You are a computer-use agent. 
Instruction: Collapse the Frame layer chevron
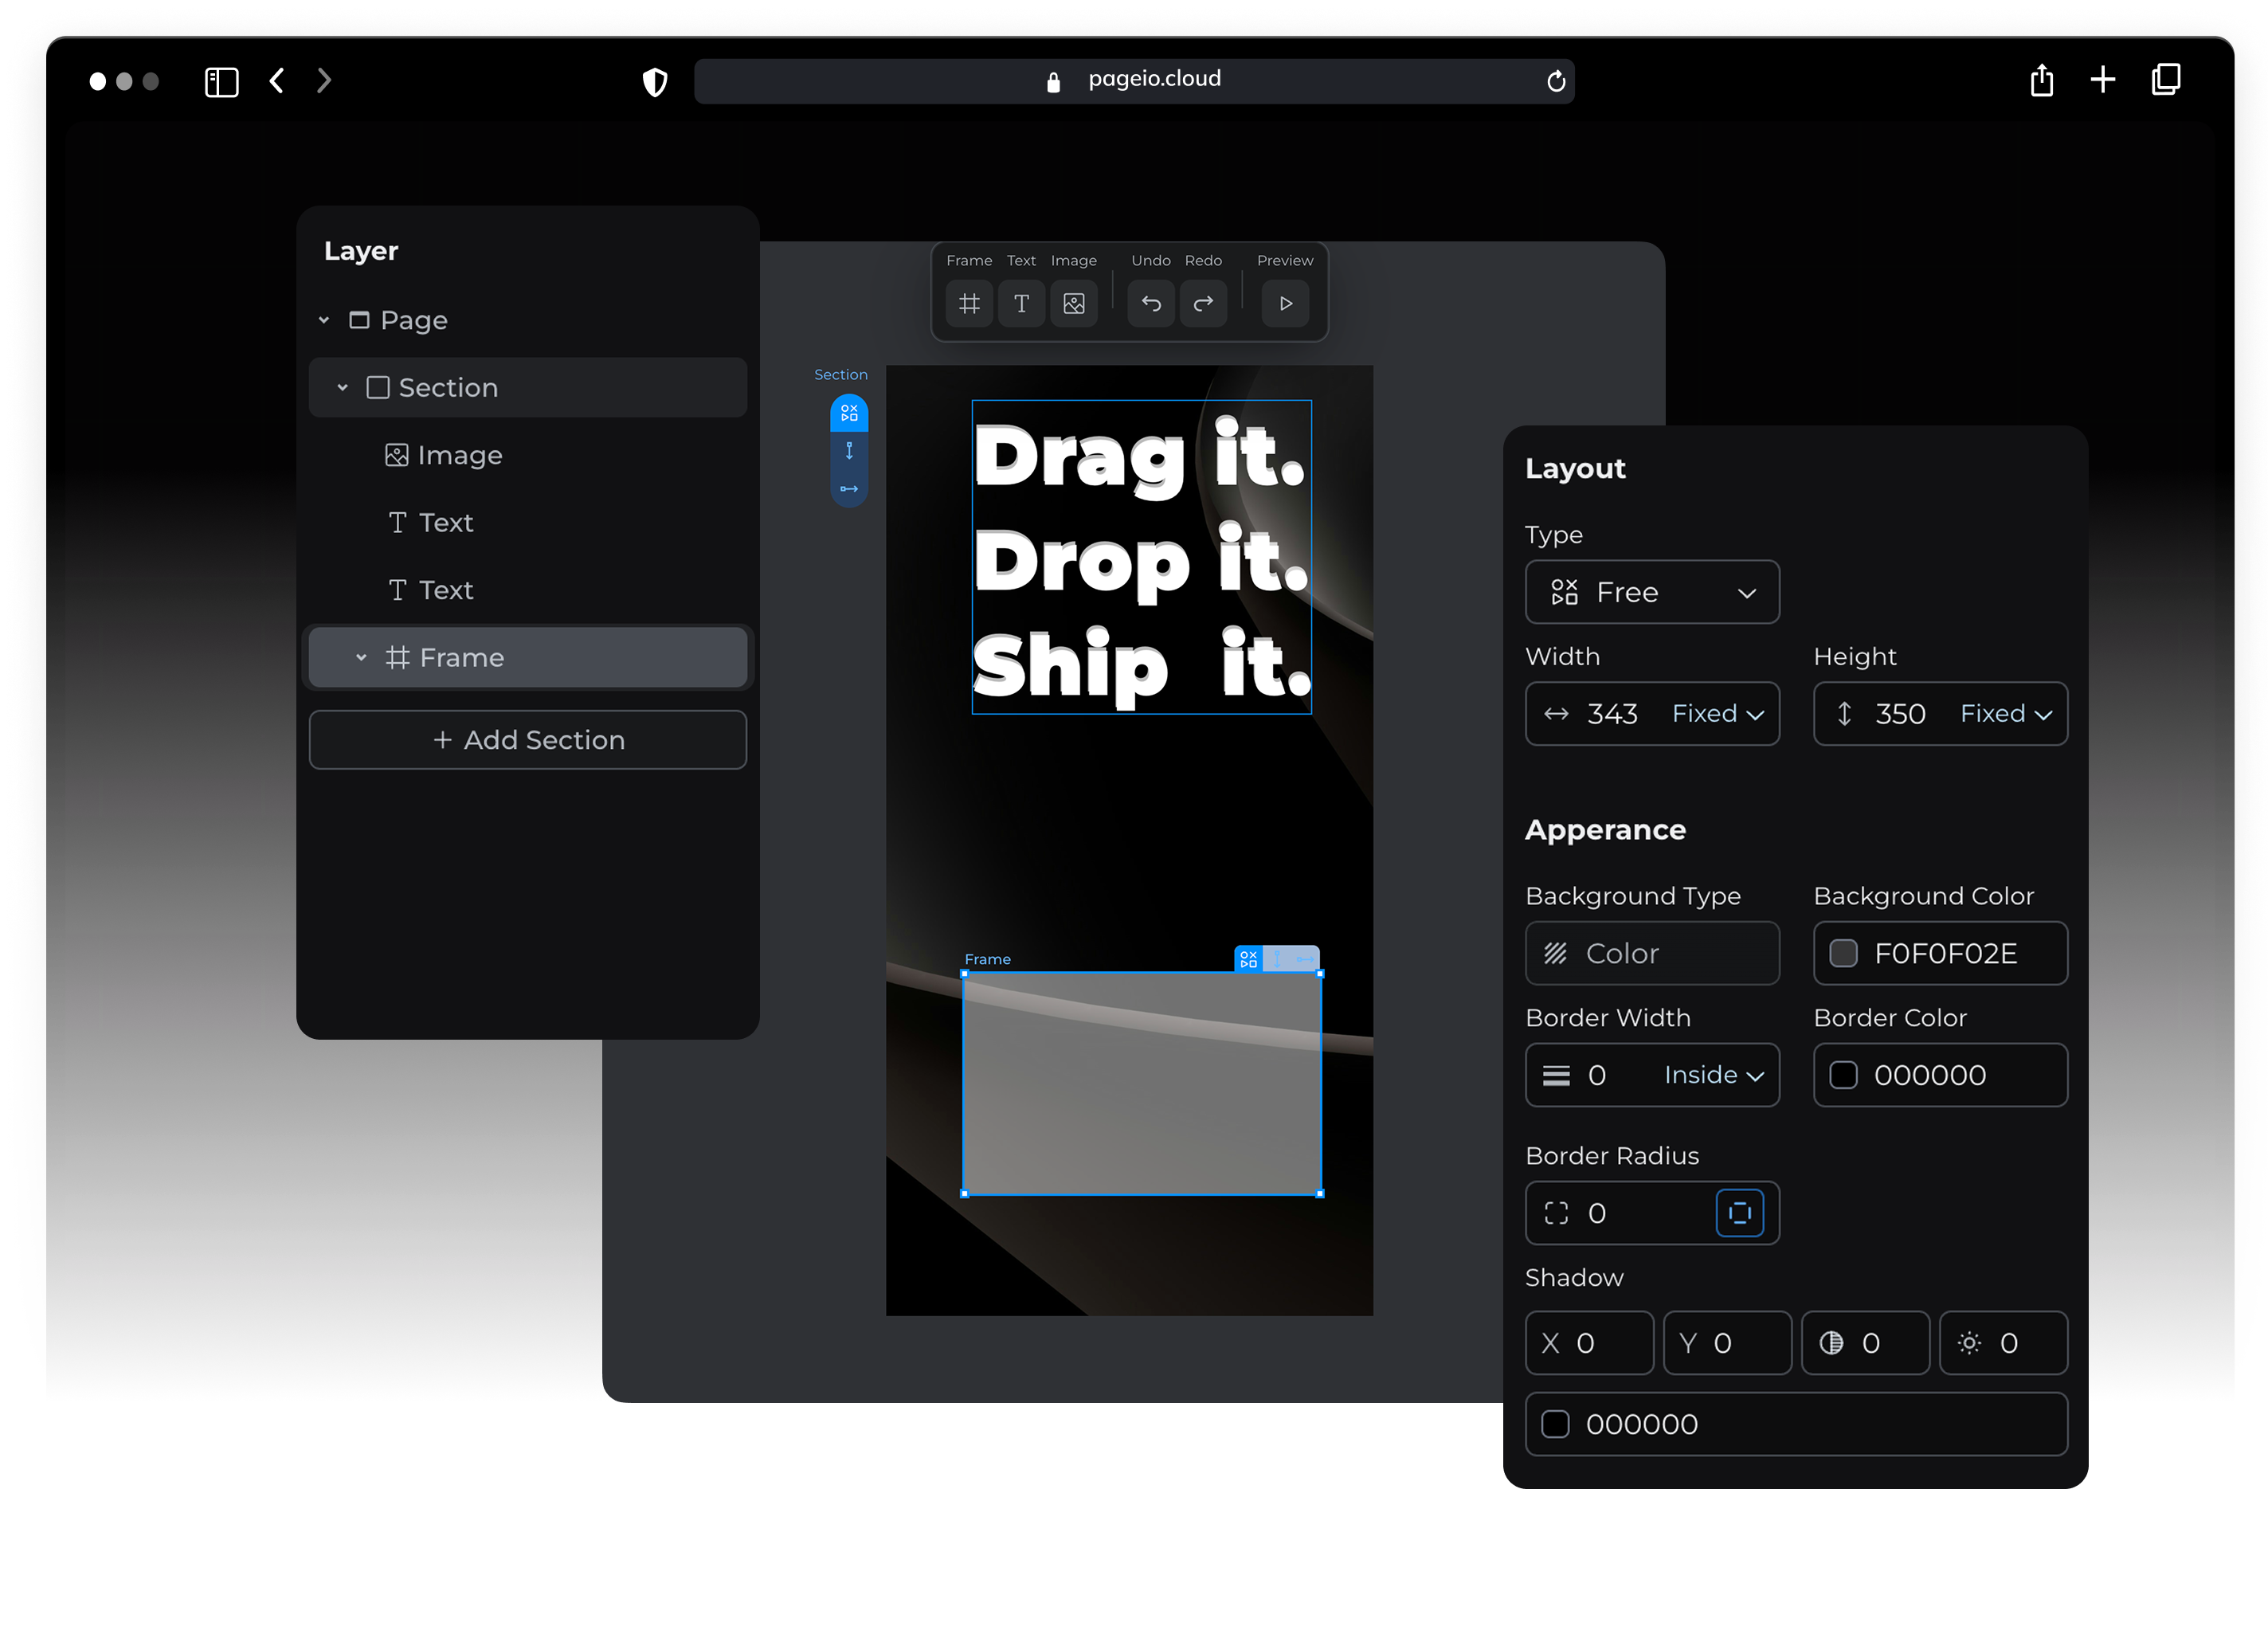click(x=361, y=657)
